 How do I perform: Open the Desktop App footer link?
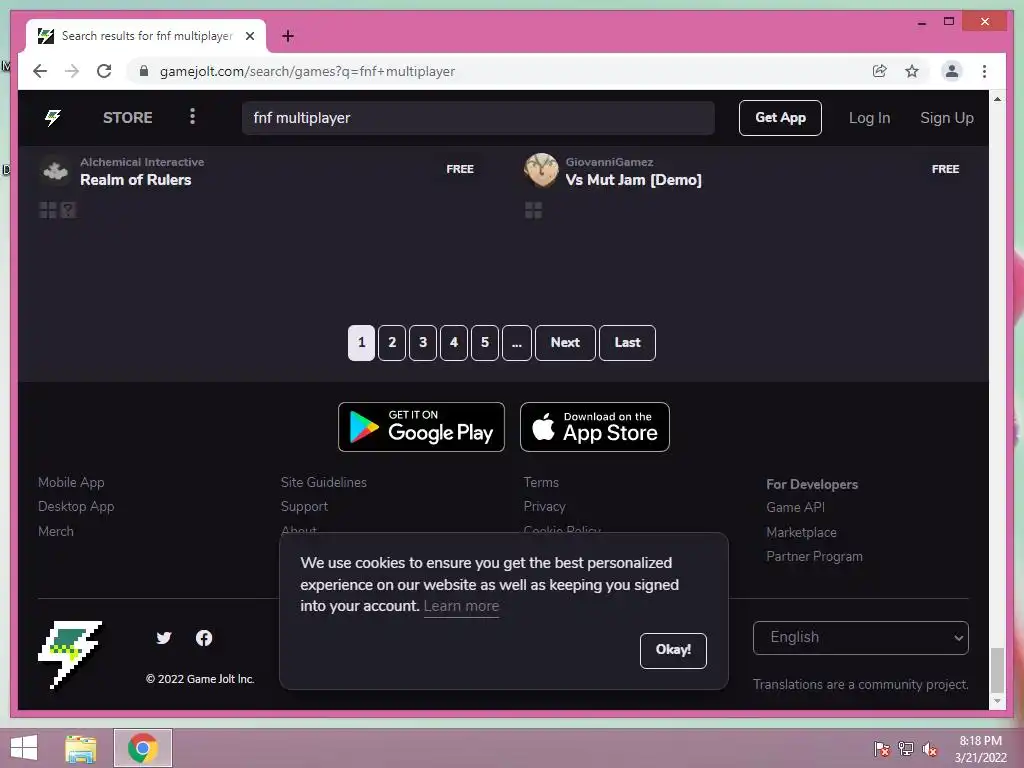point(76,507)
